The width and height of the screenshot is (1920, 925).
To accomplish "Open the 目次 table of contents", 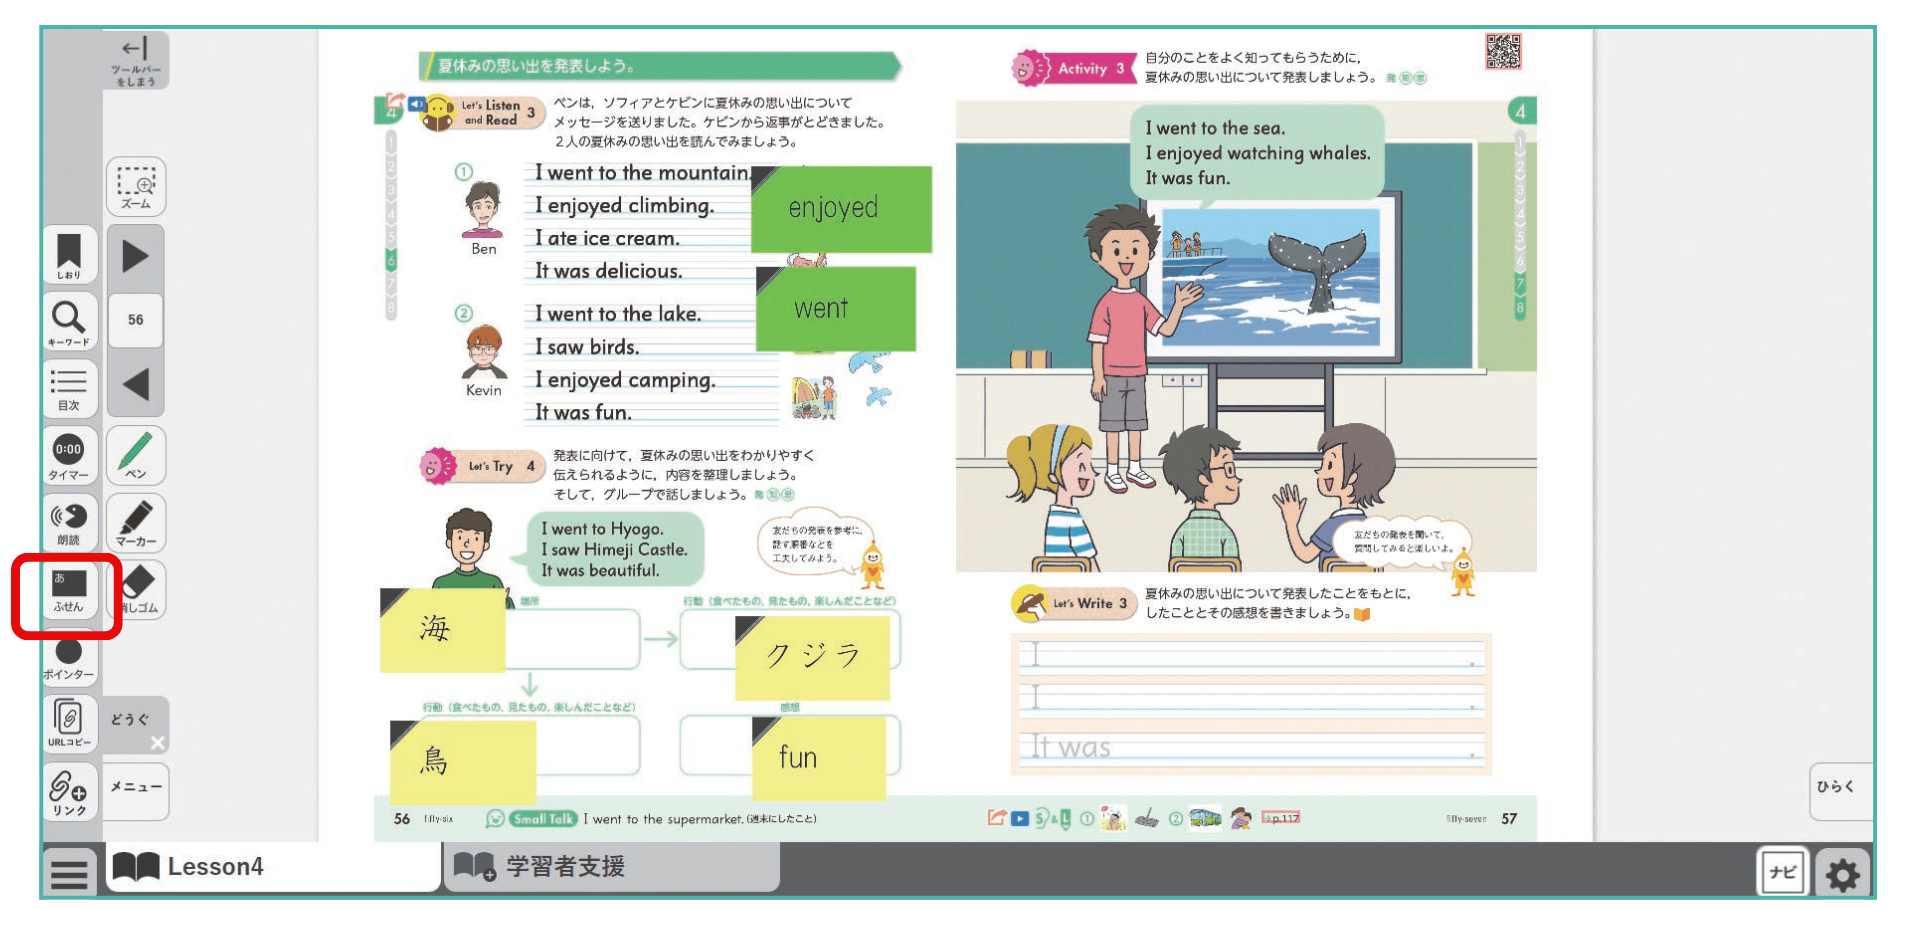I will pos(69,388).
